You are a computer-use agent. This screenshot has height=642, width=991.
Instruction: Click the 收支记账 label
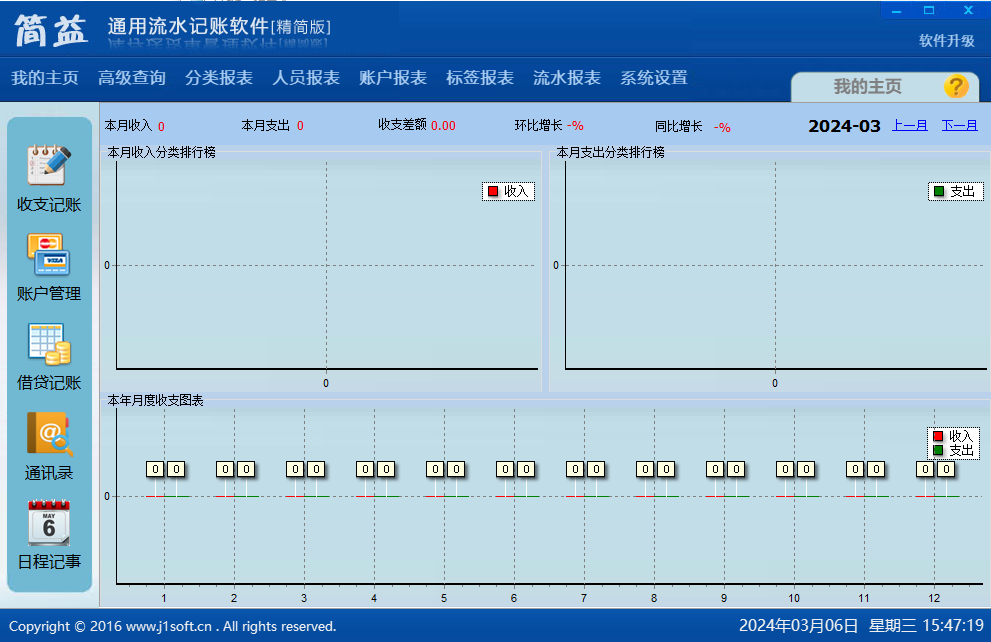tap(49, 205)
